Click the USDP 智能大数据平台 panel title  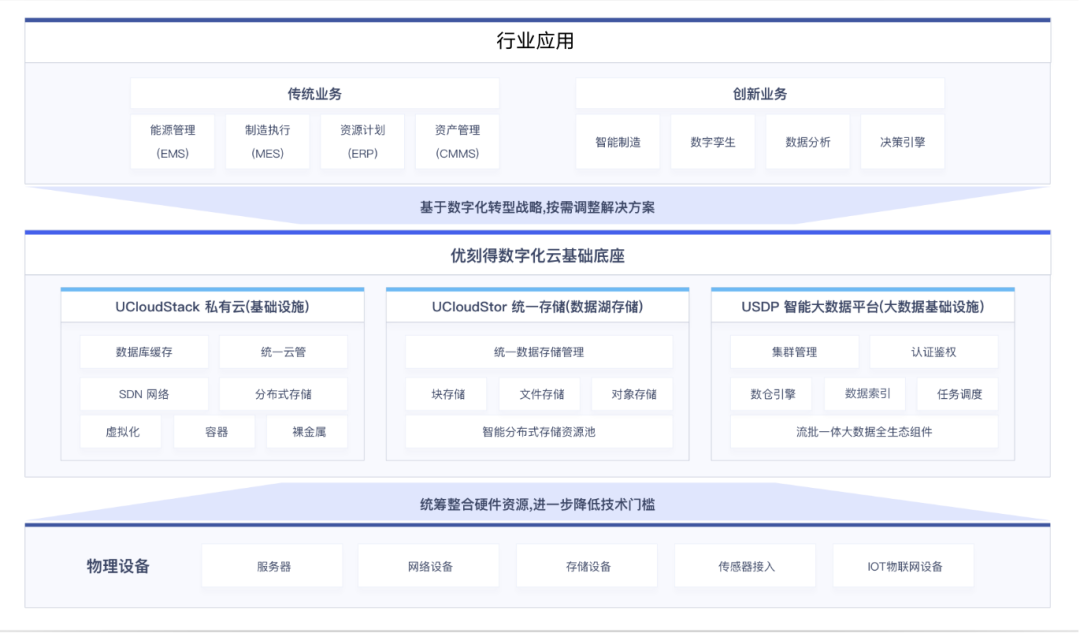pyautogui.click(x=862, y=307)
